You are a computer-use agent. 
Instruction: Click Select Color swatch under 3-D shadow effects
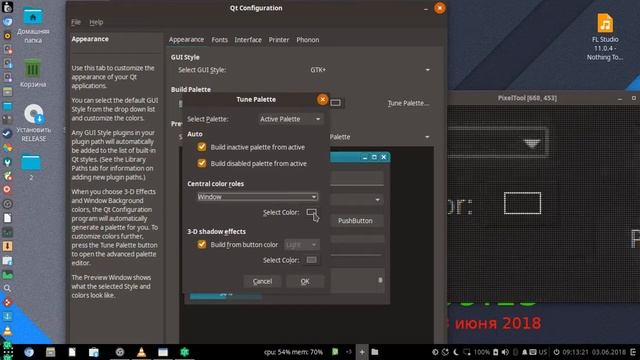[311, 260]
